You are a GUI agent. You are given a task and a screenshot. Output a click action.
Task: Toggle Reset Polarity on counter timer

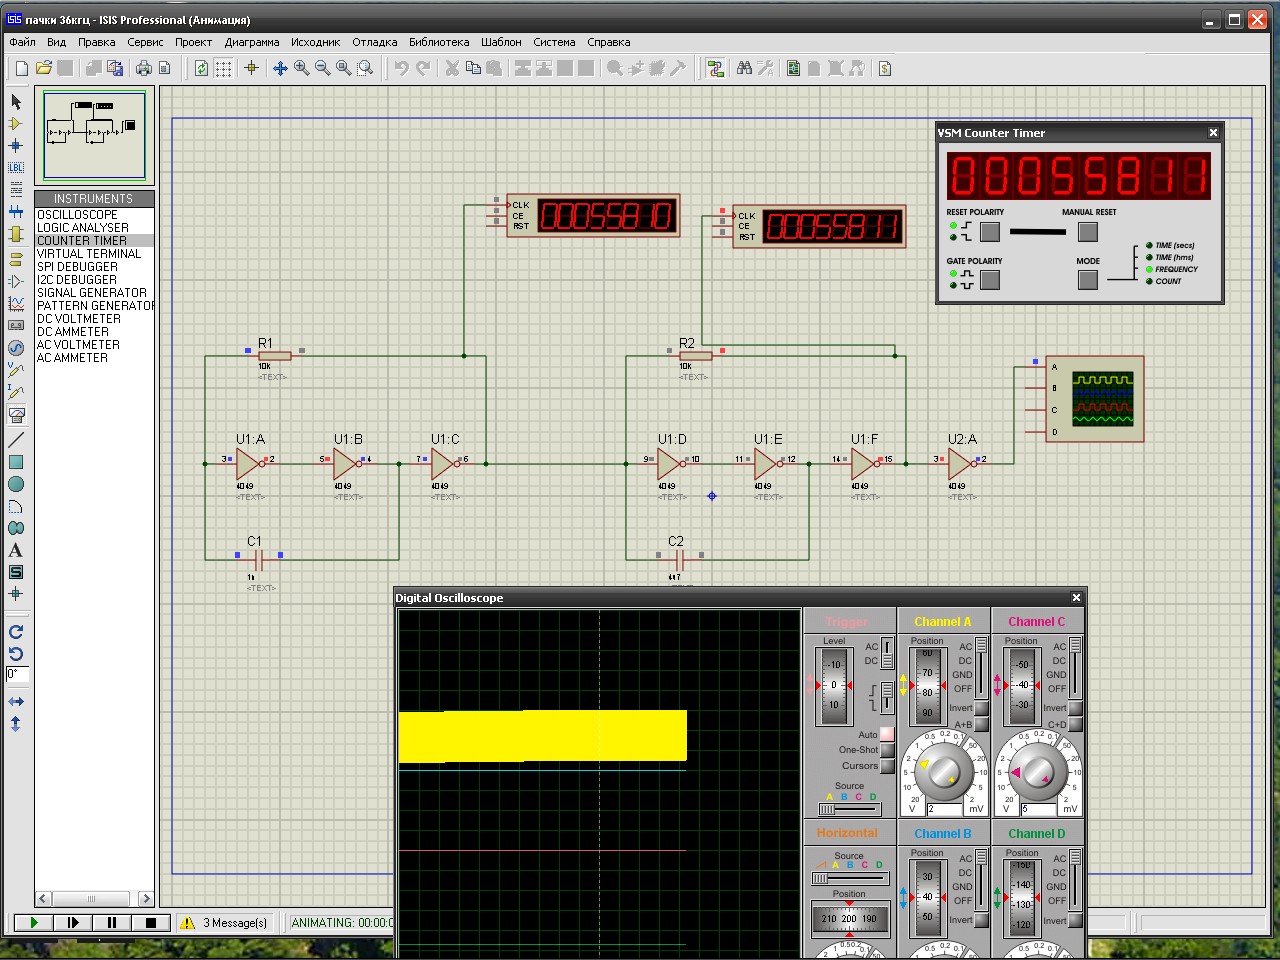pyautogui.click(x=989, y=232)
